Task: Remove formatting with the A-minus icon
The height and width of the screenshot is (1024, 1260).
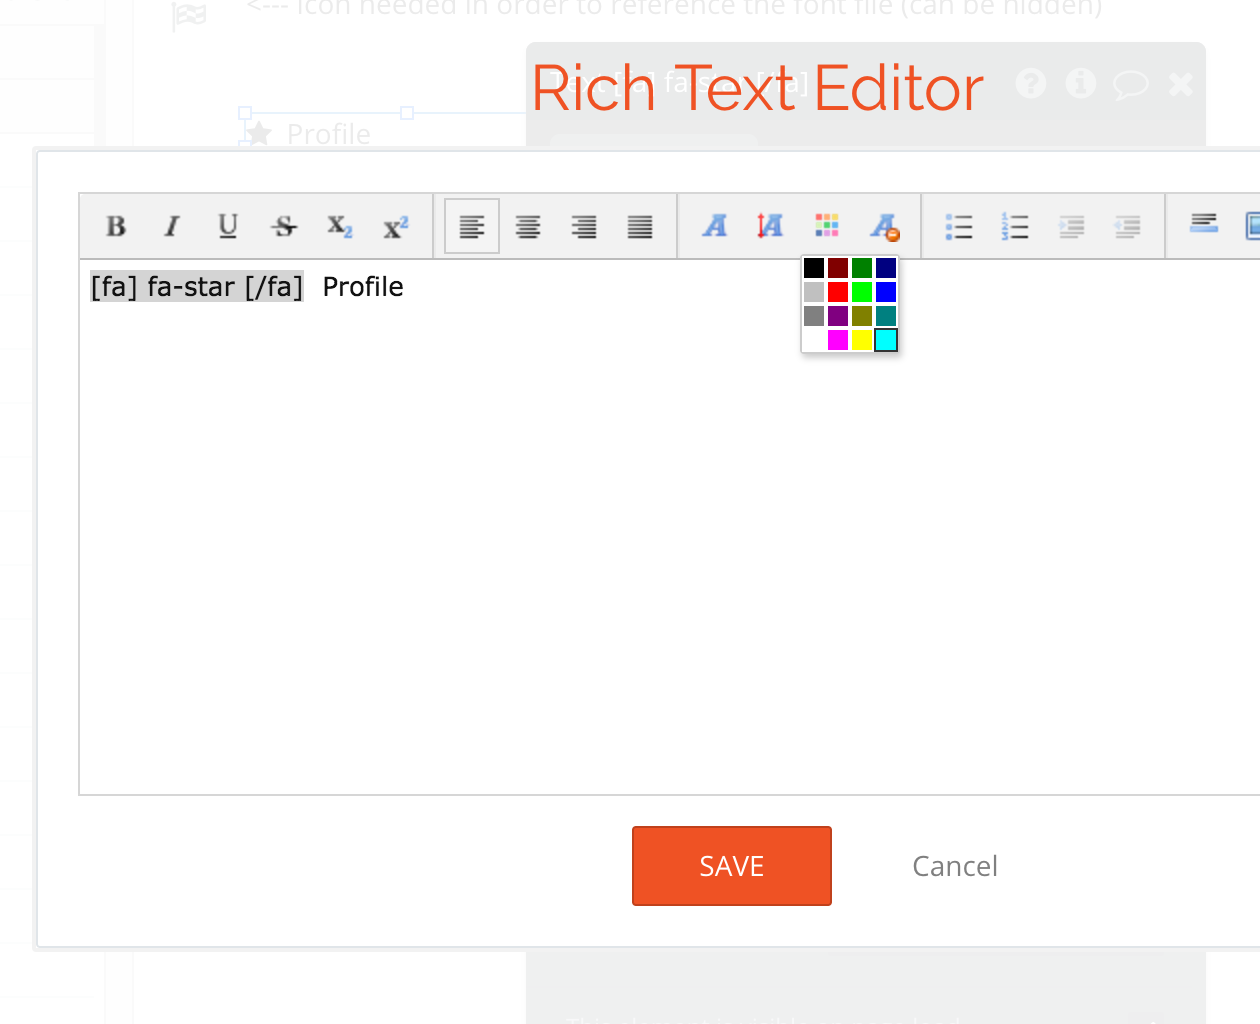Action: [884, 226]
